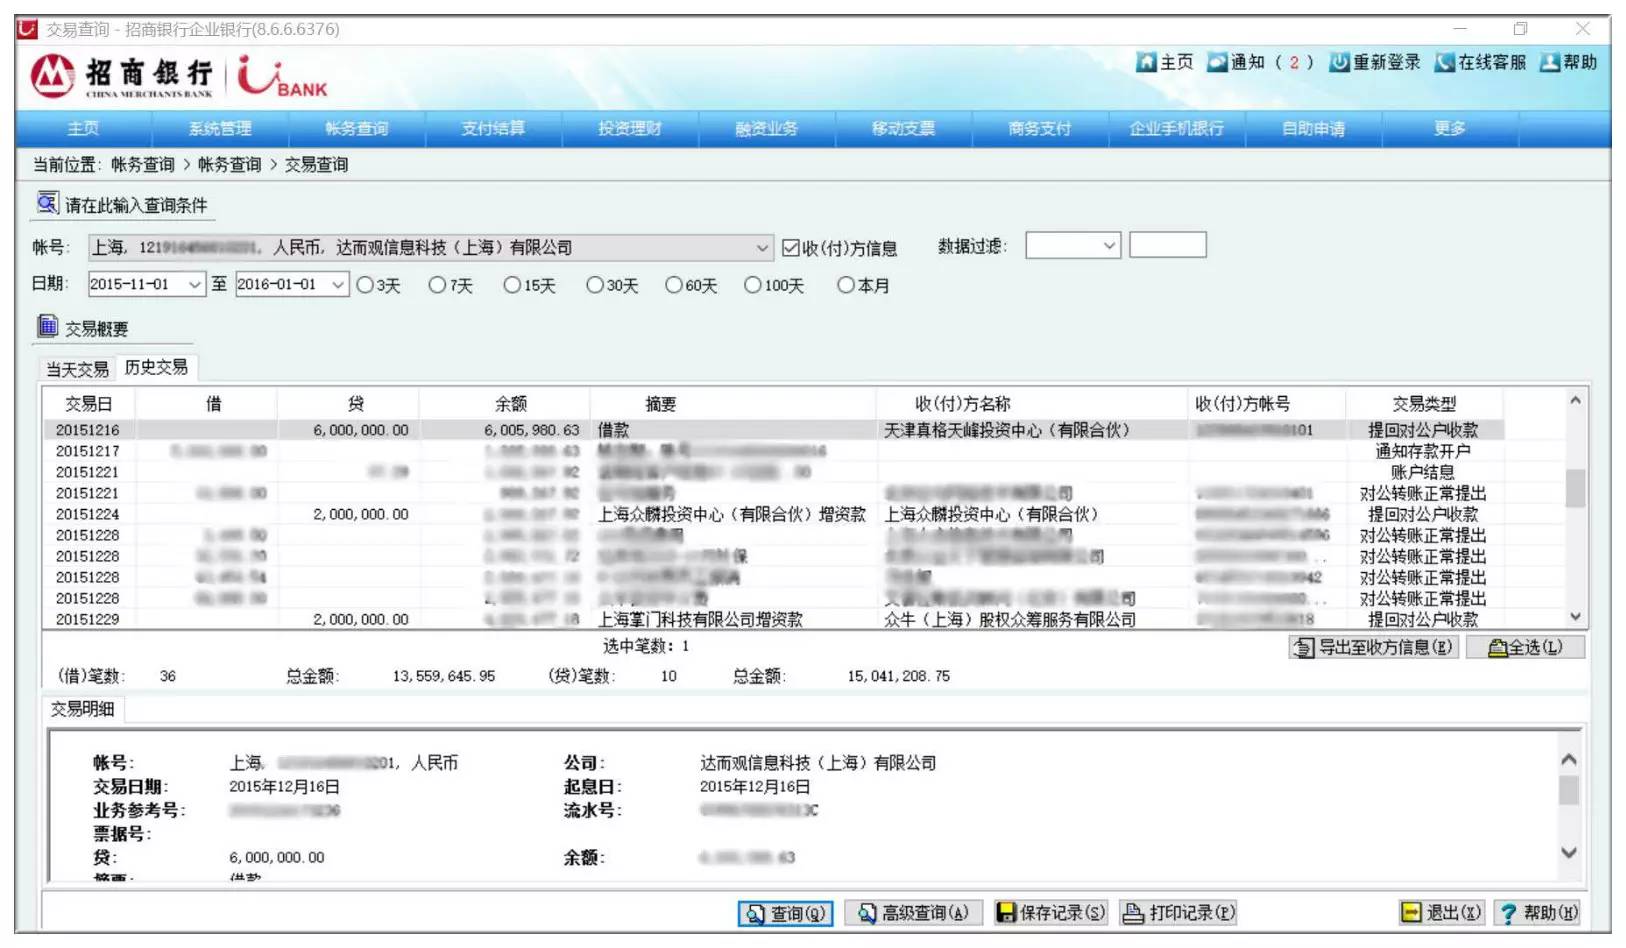Click the search icon beside 请在此输入查询条件
Screen dimensions: 1626x948
click(48, 203)
